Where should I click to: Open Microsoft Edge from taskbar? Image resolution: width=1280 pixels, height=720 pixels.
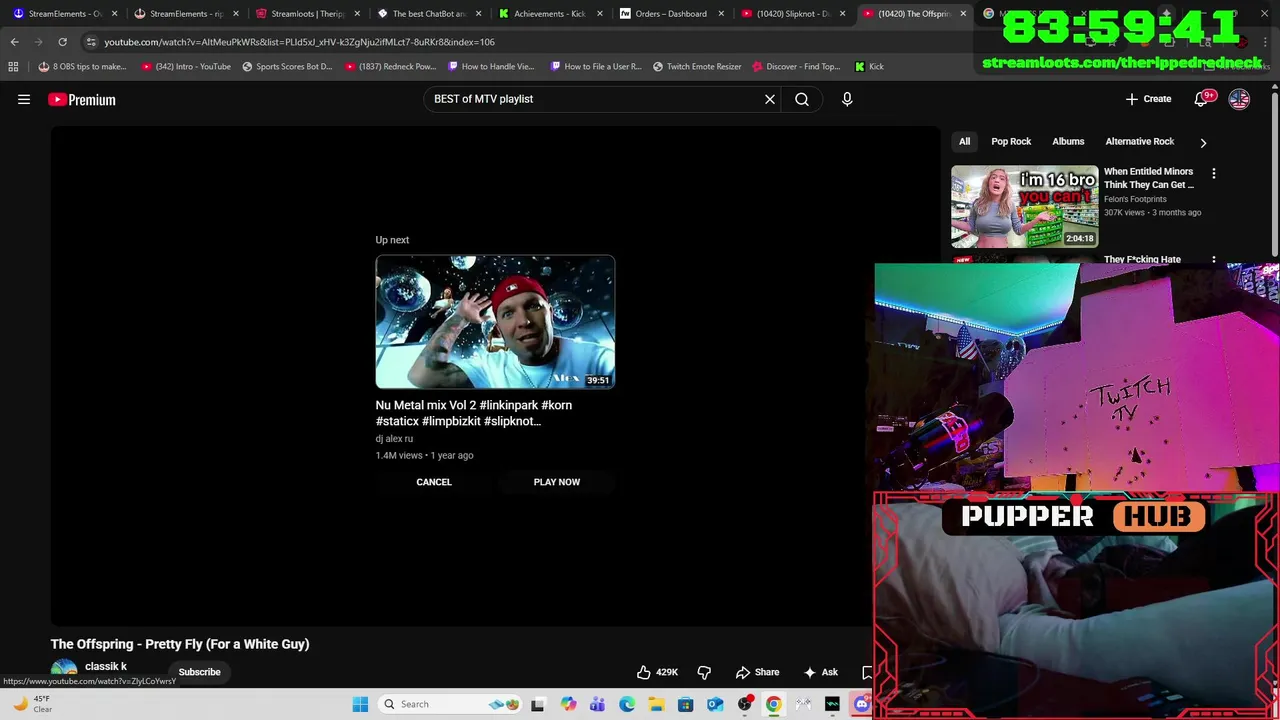click(x=627, y=704)
